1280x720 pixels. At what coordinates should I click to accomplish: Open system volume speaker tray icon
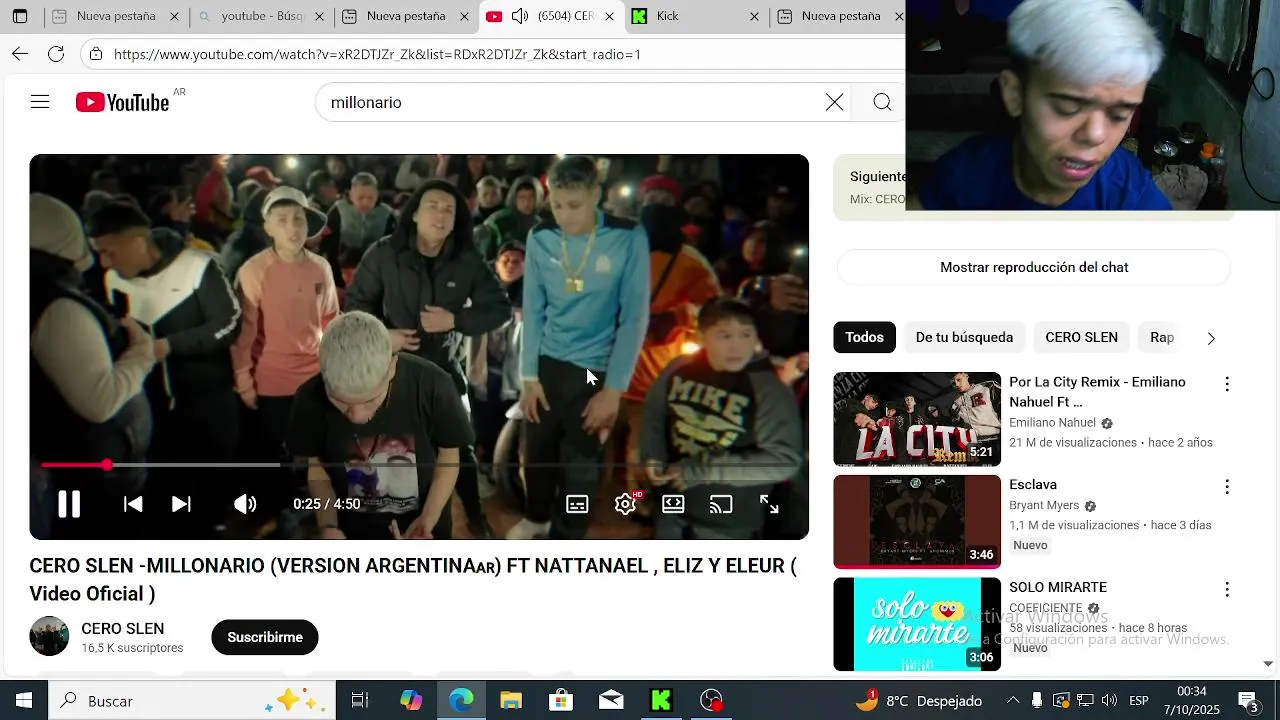pyautogui.click(x=1109, y=701)
